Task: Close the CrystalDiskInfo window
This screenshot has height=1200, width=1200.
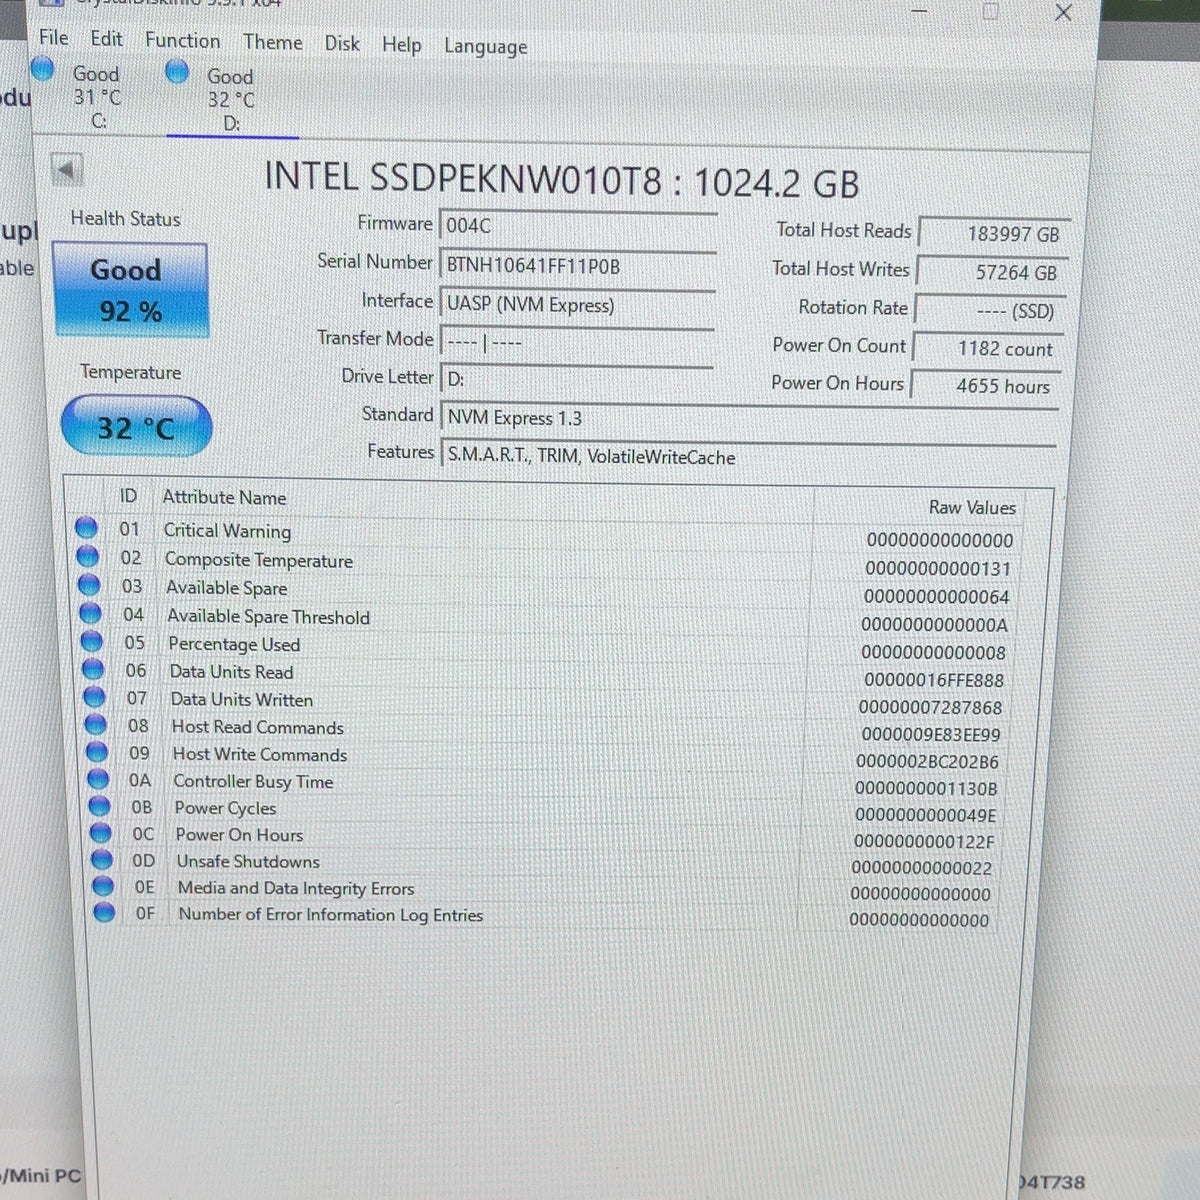Action: point(1063,13)
